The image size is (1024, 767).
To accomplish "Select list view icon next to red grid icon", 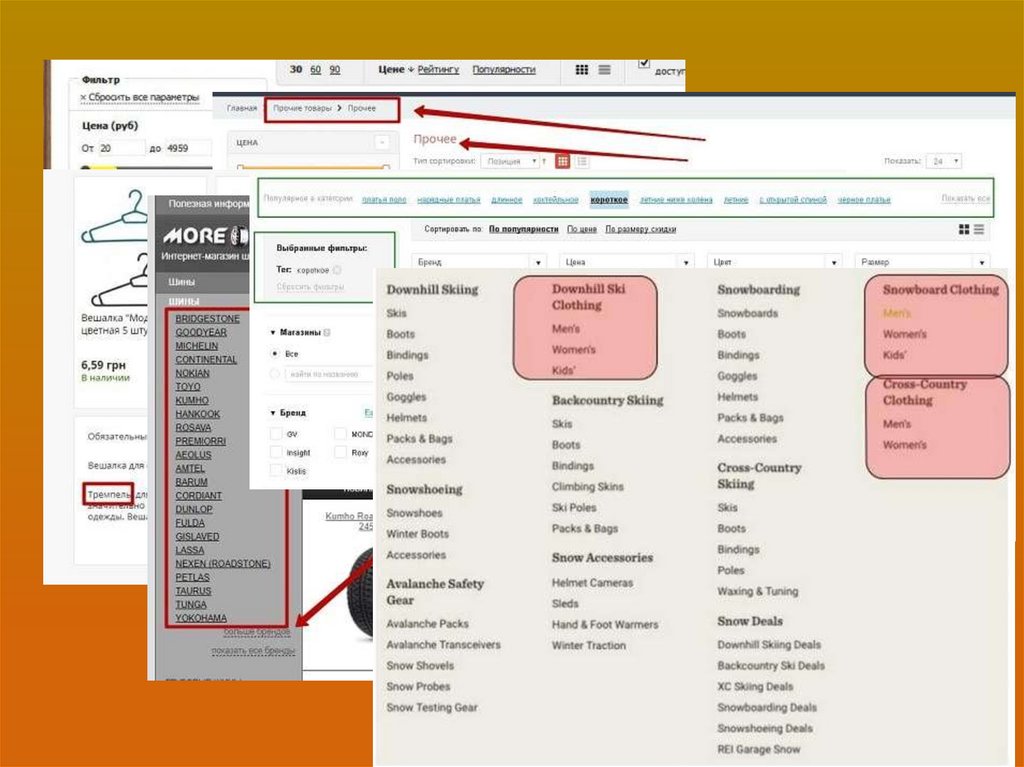I will pos(582,161).
